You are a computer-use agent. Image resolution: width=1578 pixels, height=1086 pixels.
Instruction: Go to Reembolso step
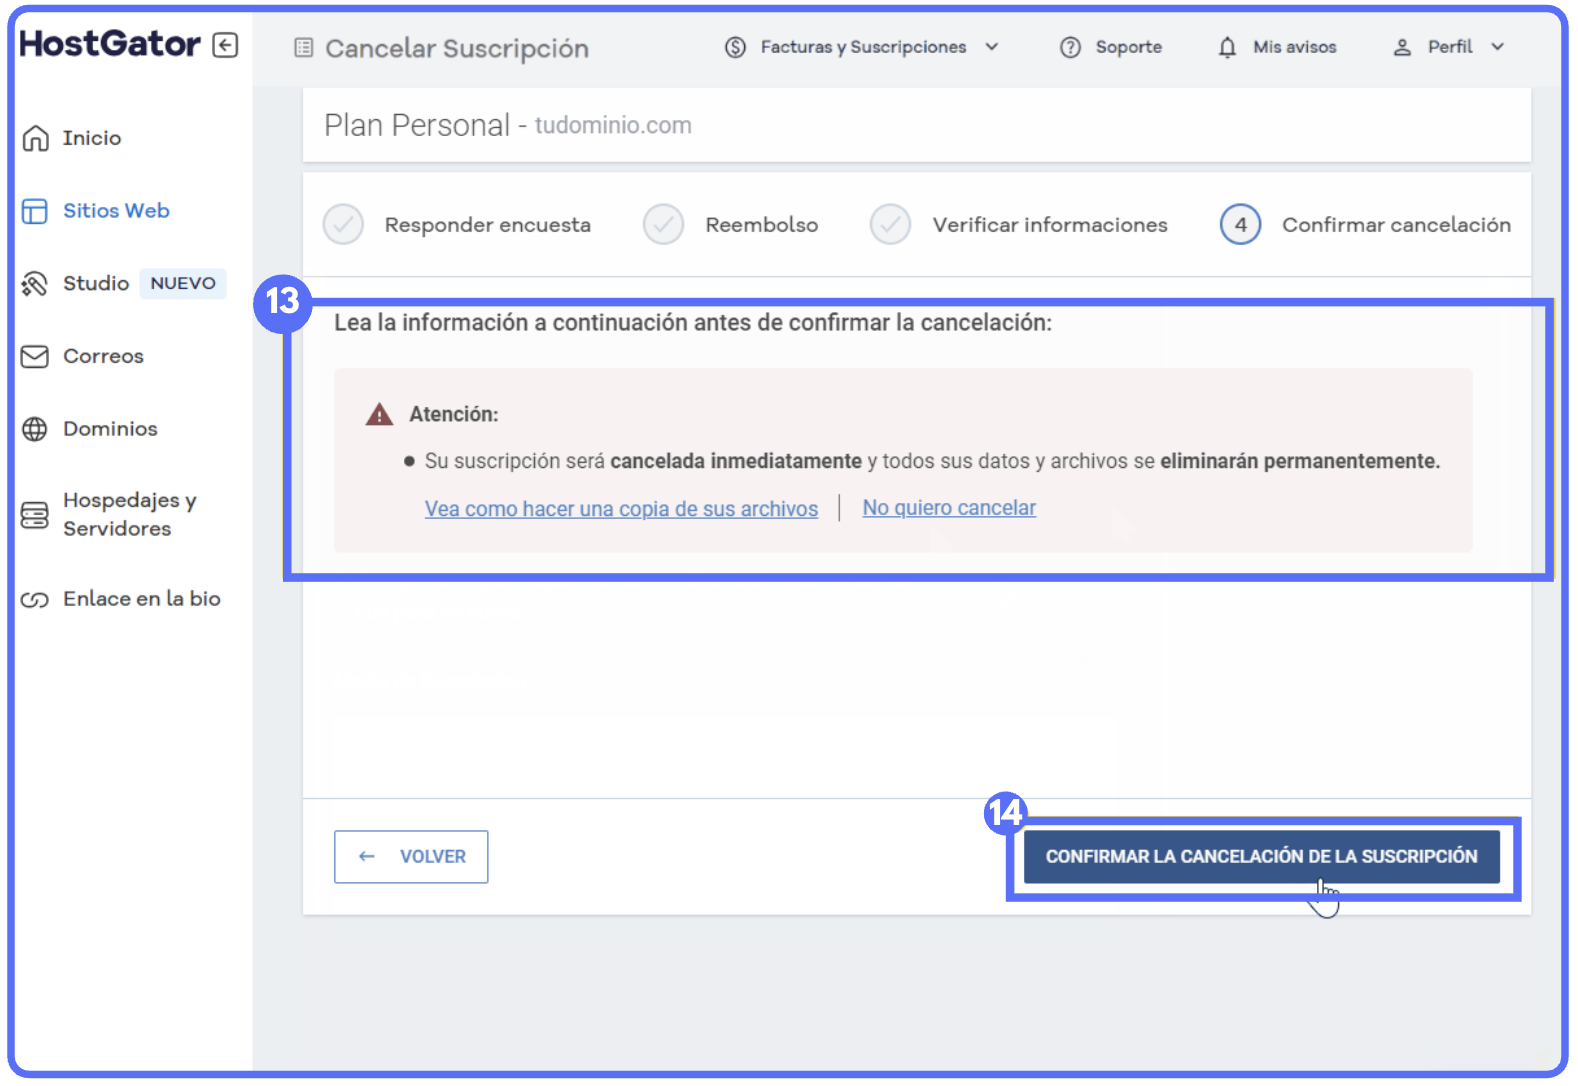(x=663, y=225)
